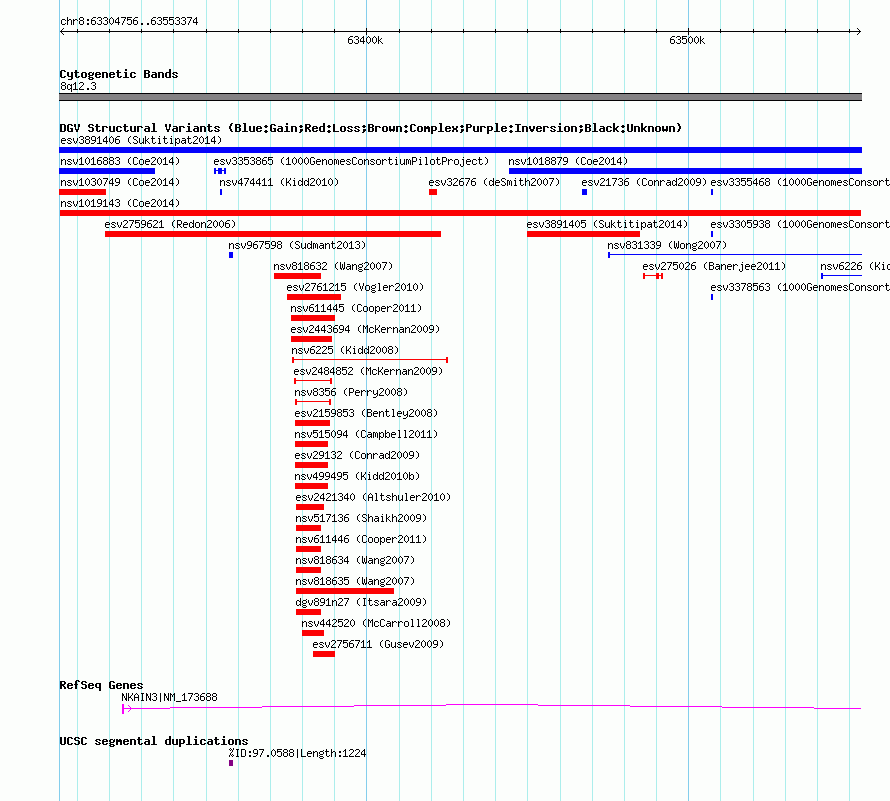This screenshot has width=890, height=801.
Task: Select nsv818632 (Wang2007) variant label
Action: click(x=333, y=266)
